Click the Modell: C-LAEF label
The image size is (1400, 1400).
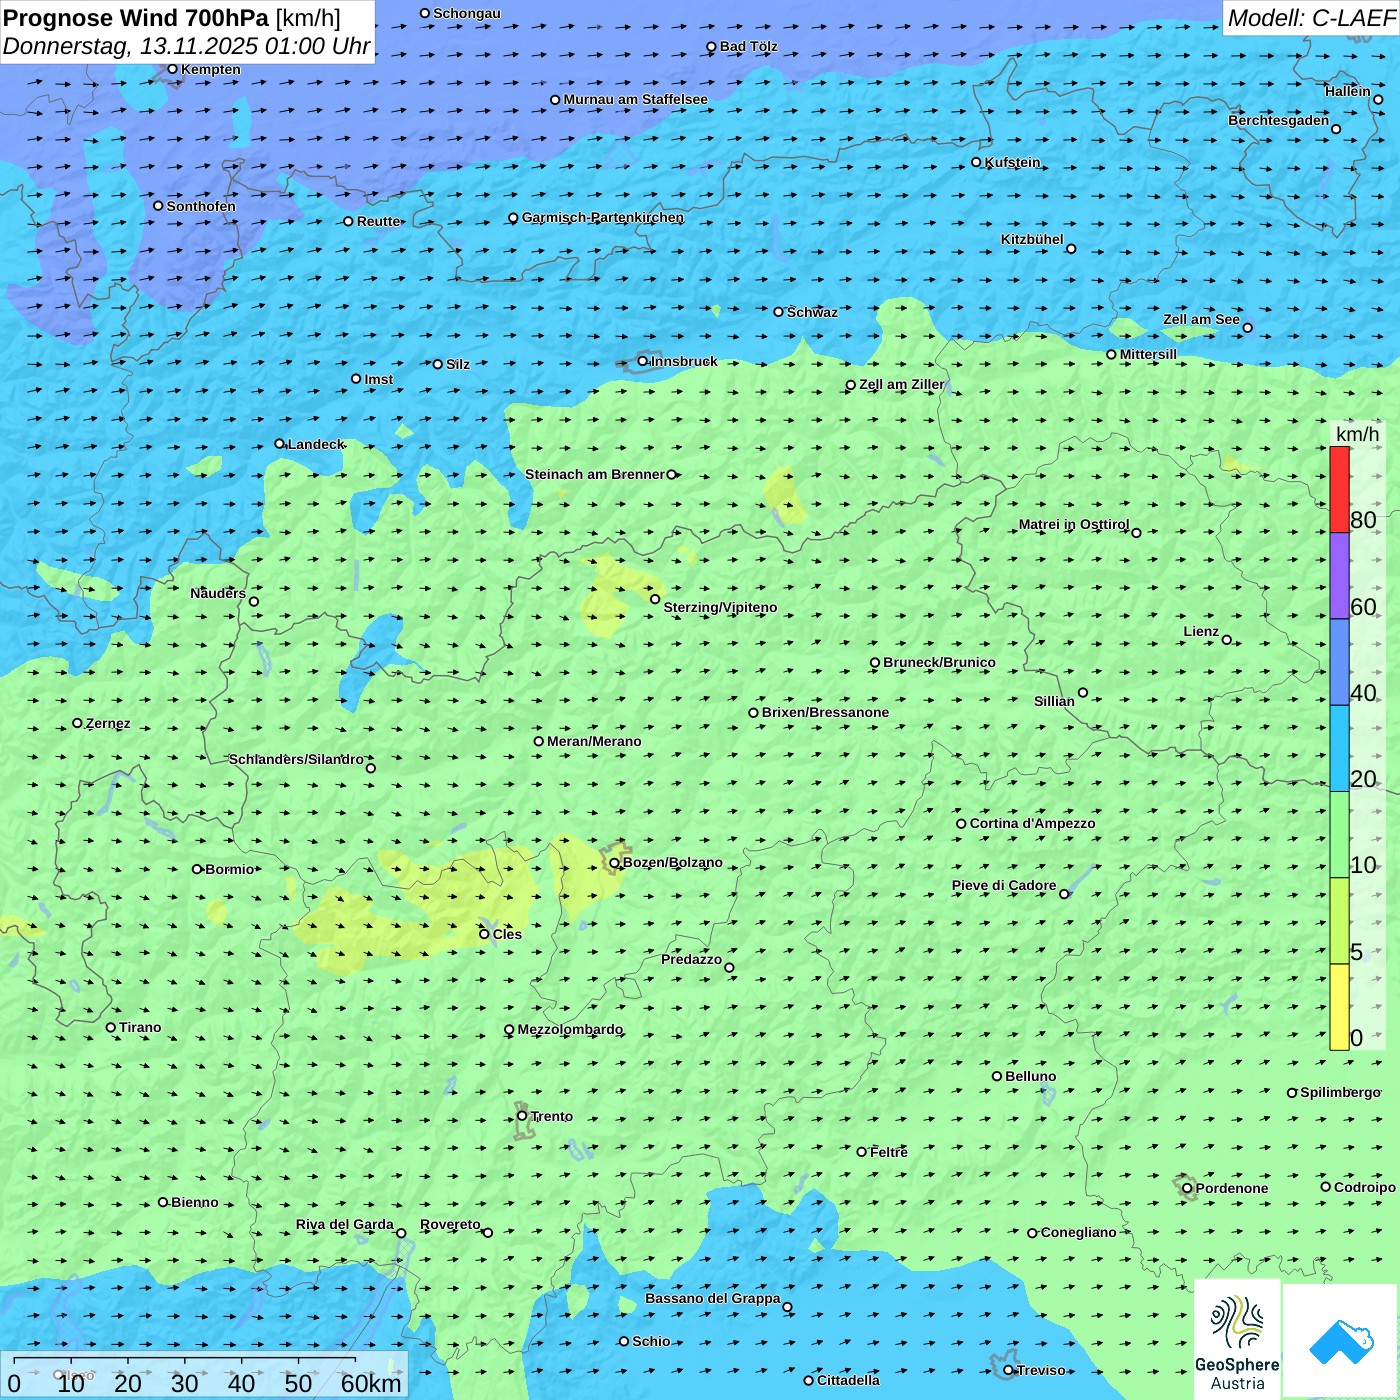tap(1310, 18)
